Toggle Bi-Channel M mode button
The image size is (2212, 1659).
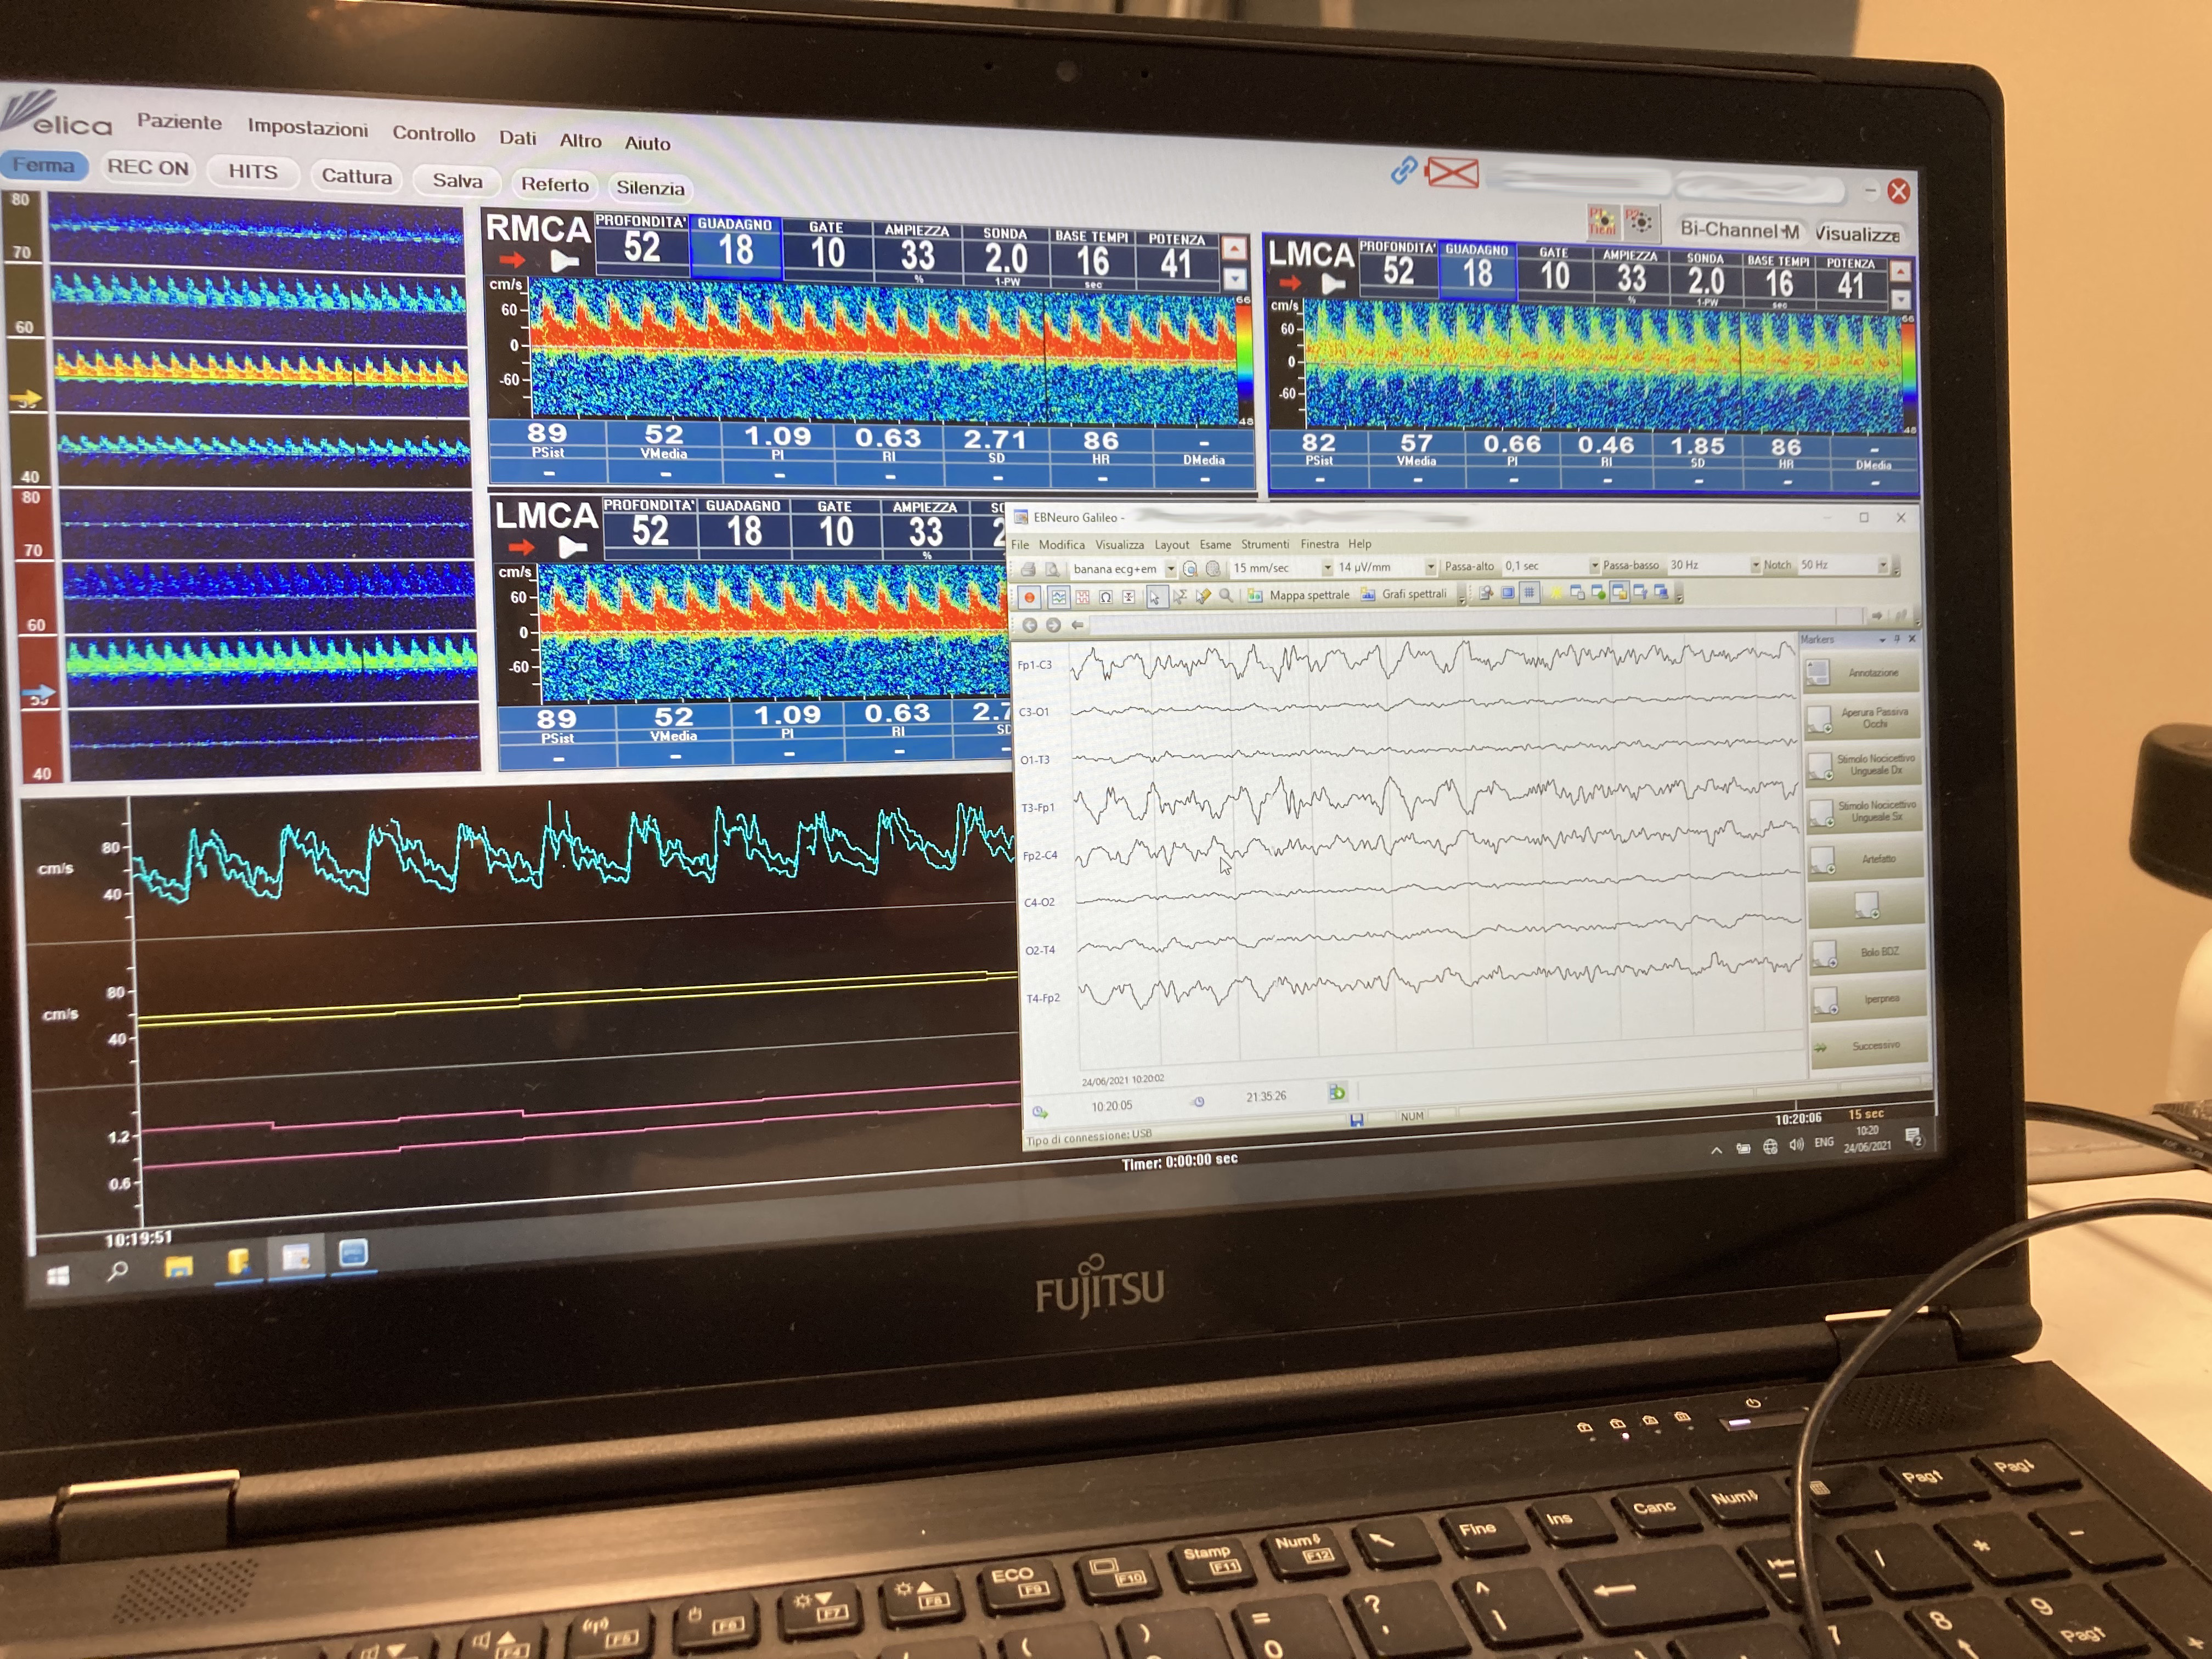pos(1739,230)
